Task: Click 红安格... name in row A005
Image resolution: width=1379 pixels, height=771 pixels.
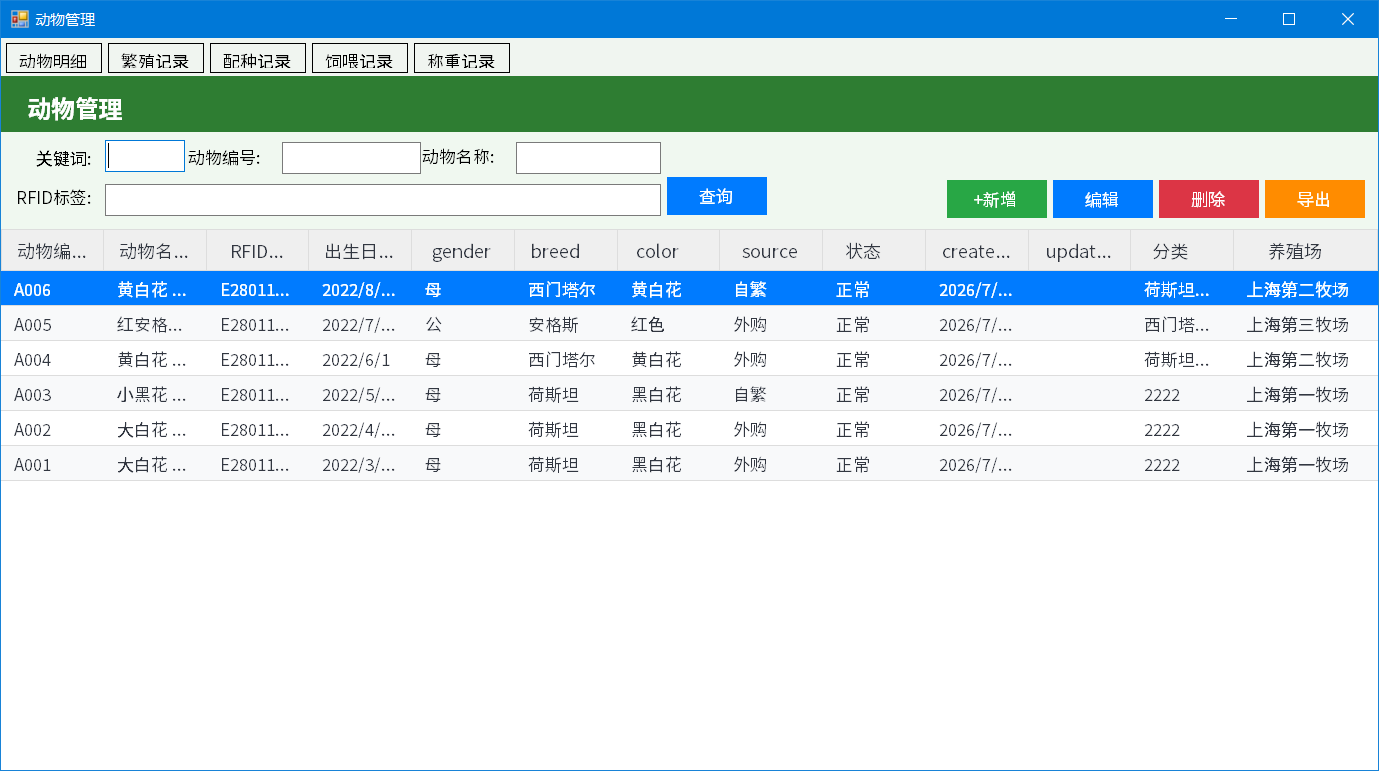Action: (x=155, y=324)
